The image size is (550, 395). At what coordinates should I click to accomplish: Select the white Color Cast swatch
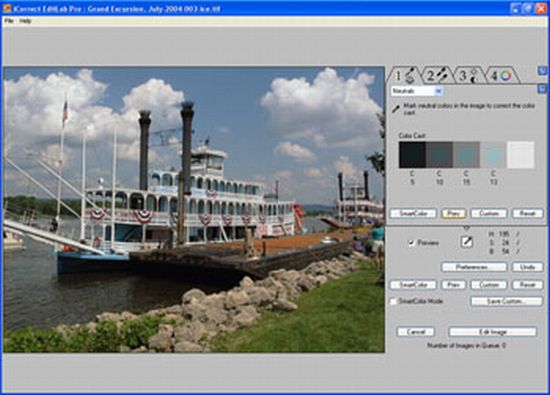click(x=521, y=155)
